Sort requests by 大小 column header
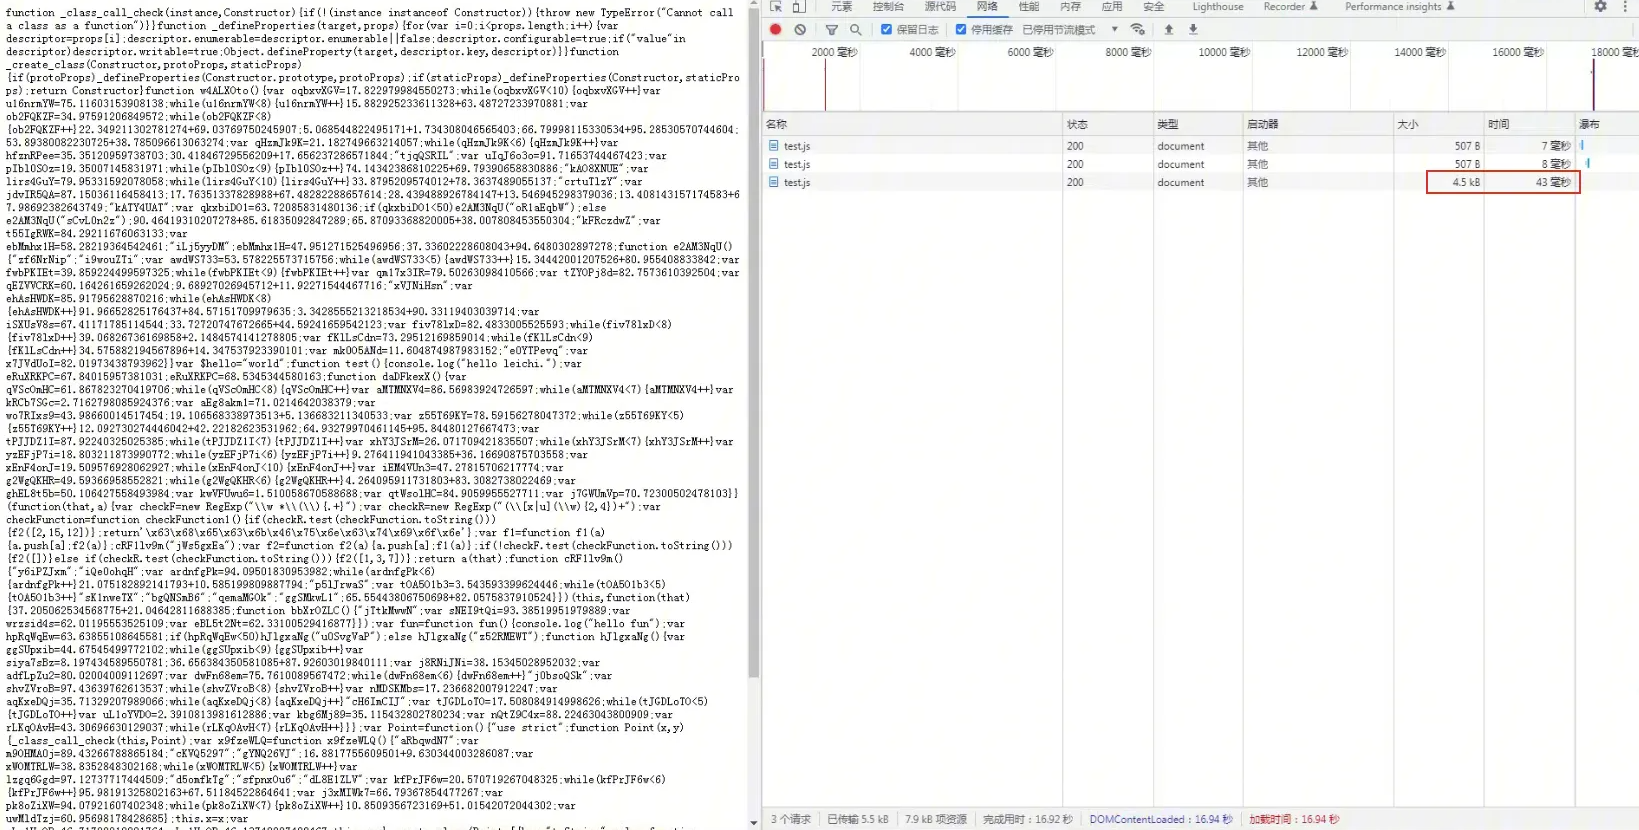The width and height of the screenshot is (1639, 830). (x=1408, y=124)
